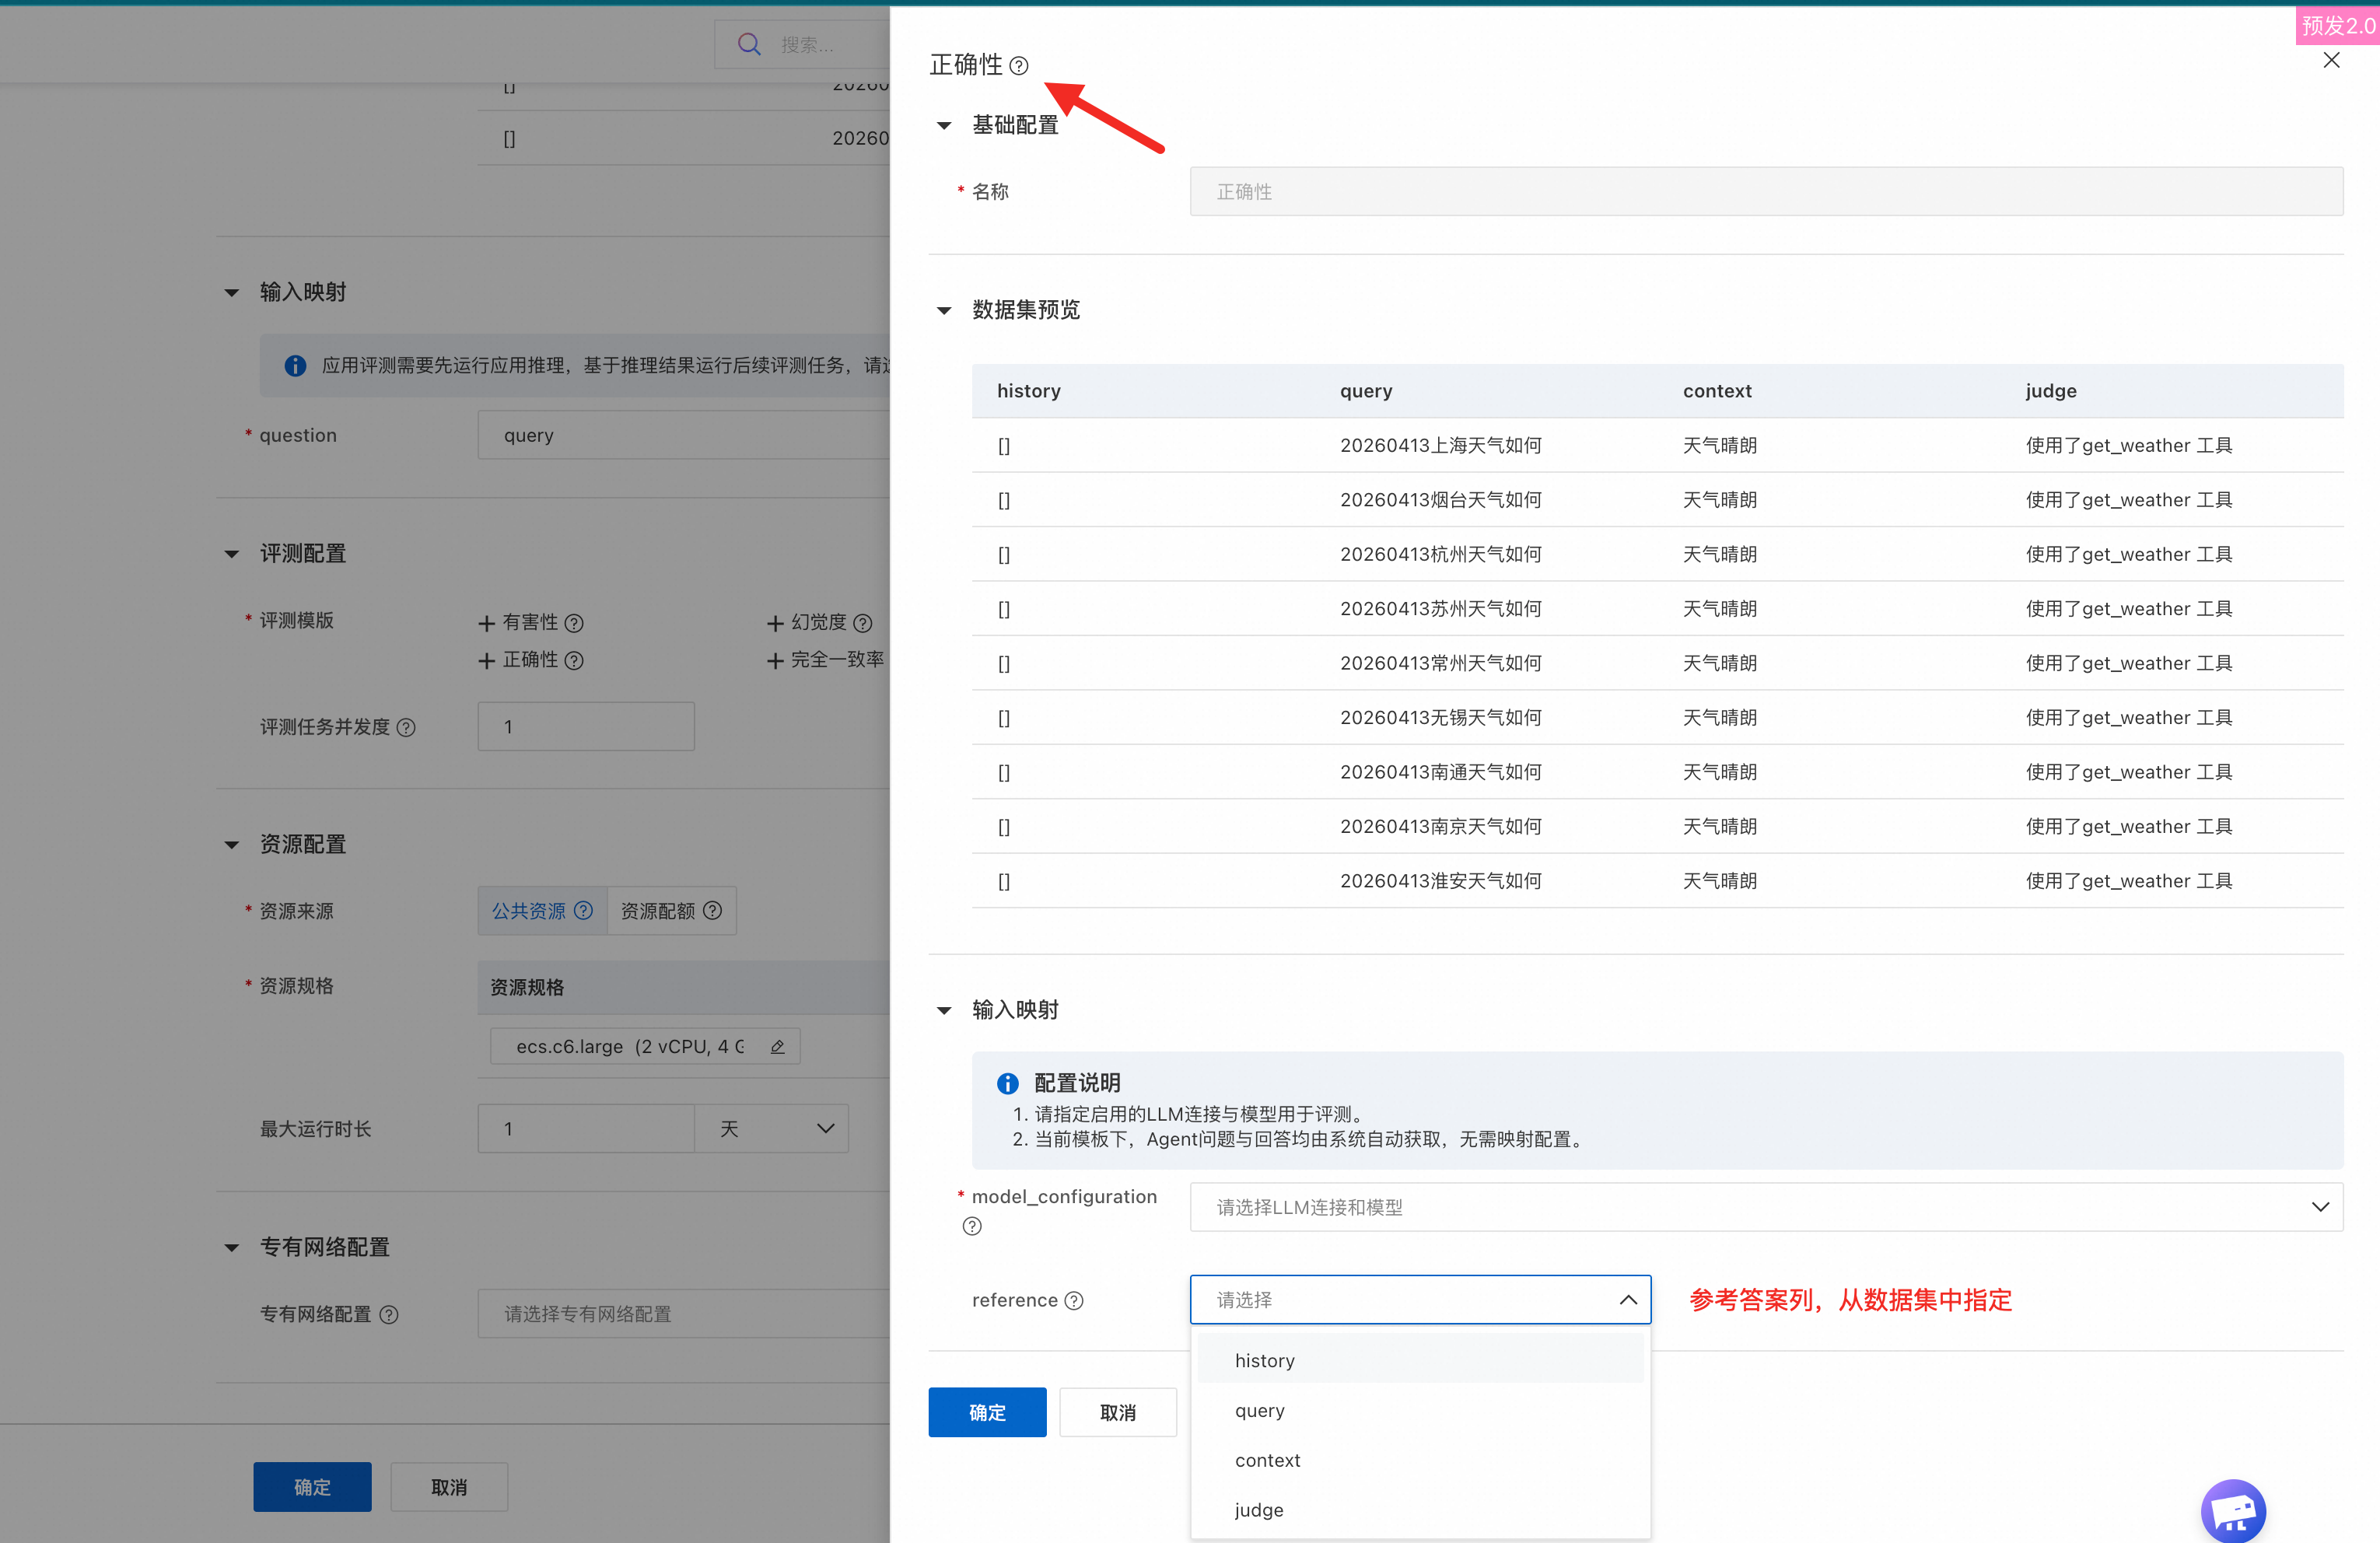Click help icon next to 正确性 title
The image size is (2380, 1543).
(x=1018, y=66)
